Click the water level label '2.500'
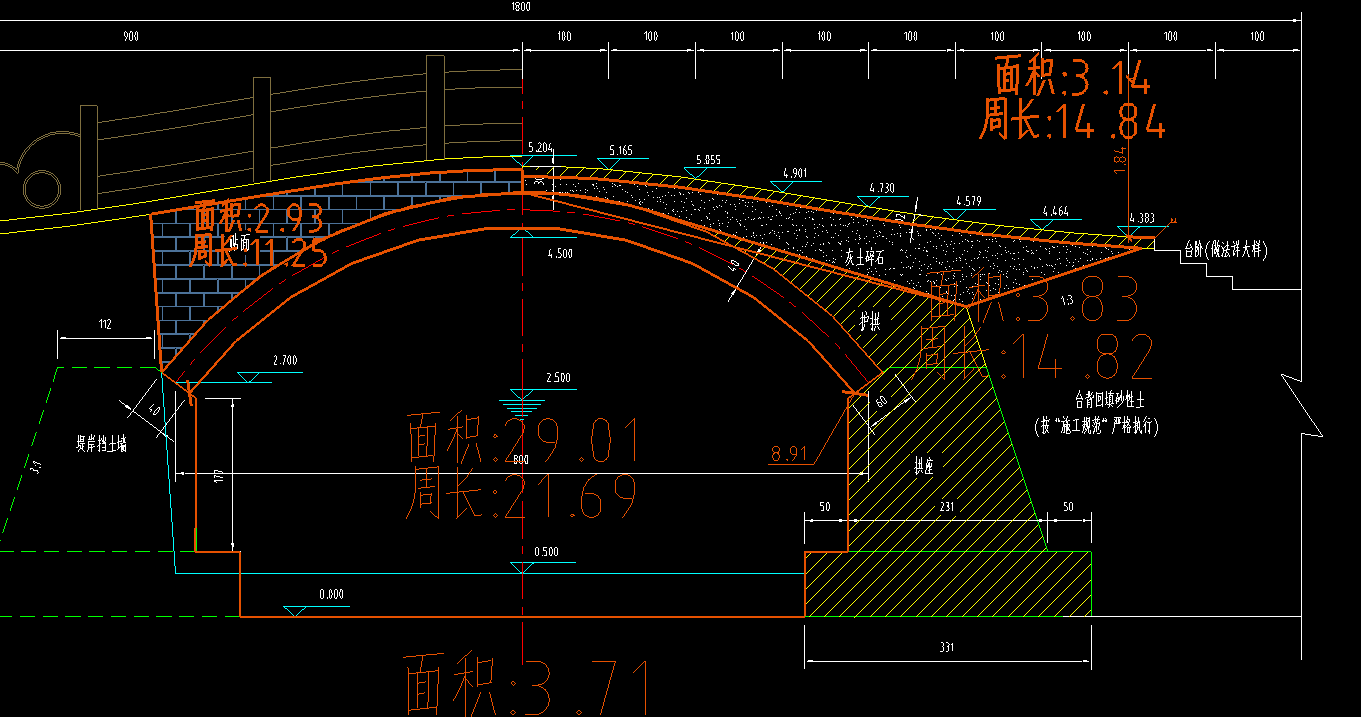Viewport: 1361px width, 717px height. (560, 378)
